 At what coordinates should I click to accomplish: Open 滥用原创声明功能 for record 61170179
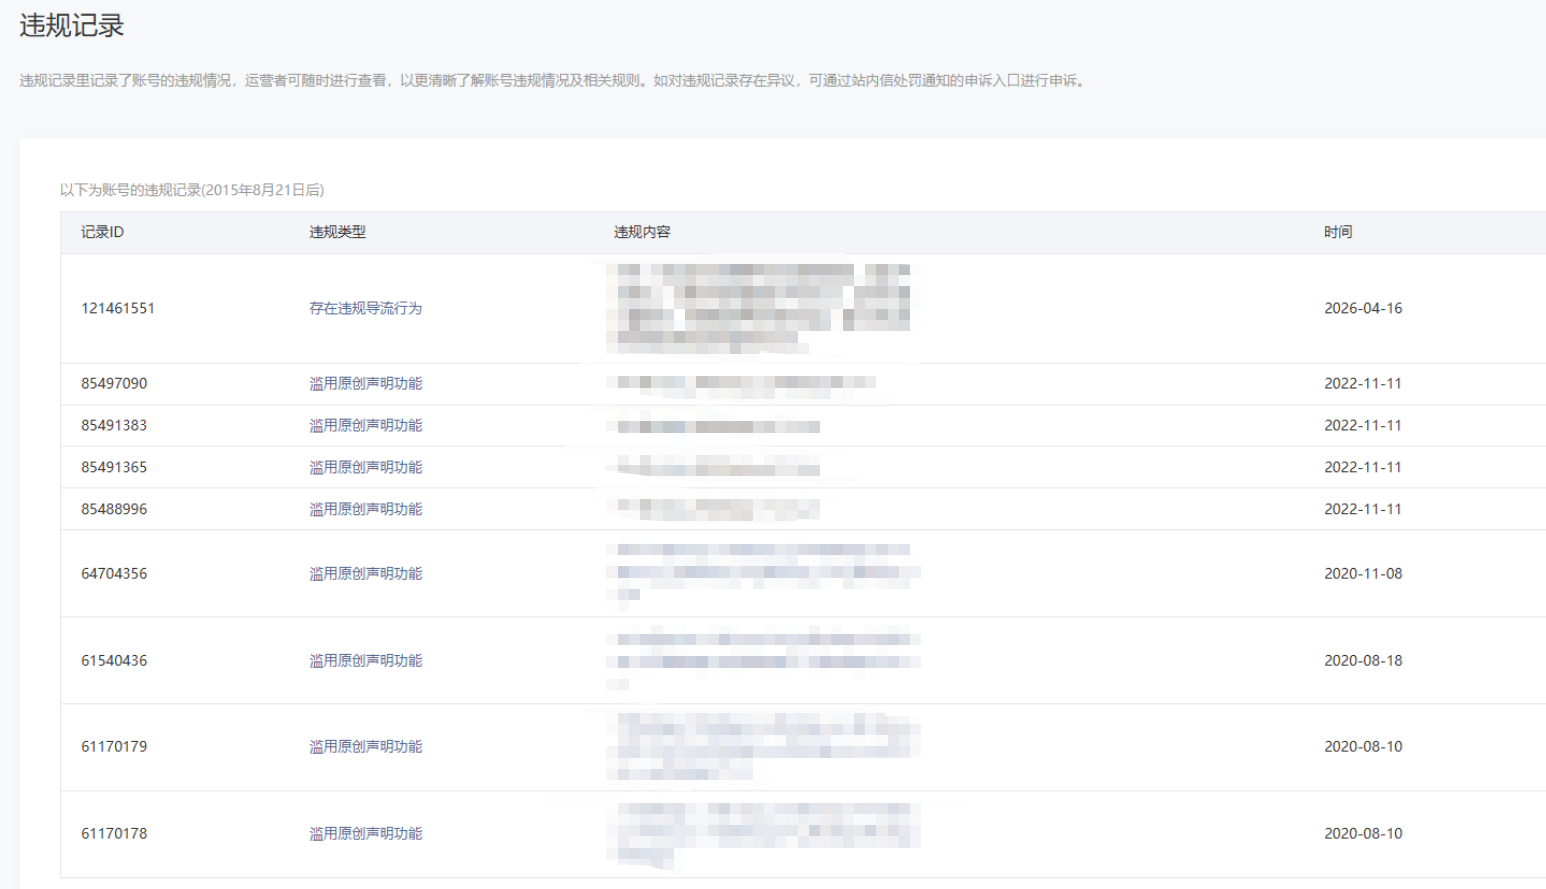[x=365, y=746]
